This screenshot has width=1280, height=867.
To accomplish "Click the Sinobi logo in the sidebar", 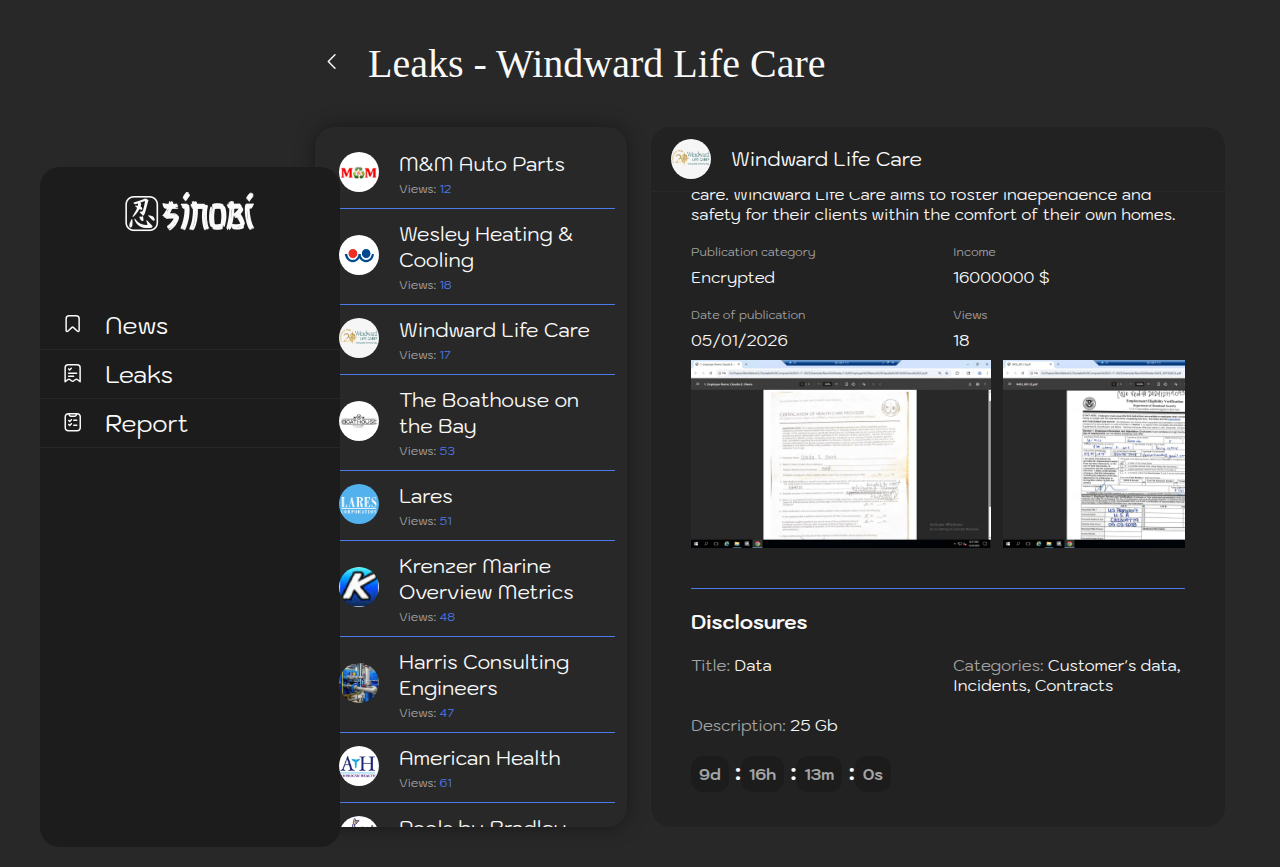I will (190, 212).
